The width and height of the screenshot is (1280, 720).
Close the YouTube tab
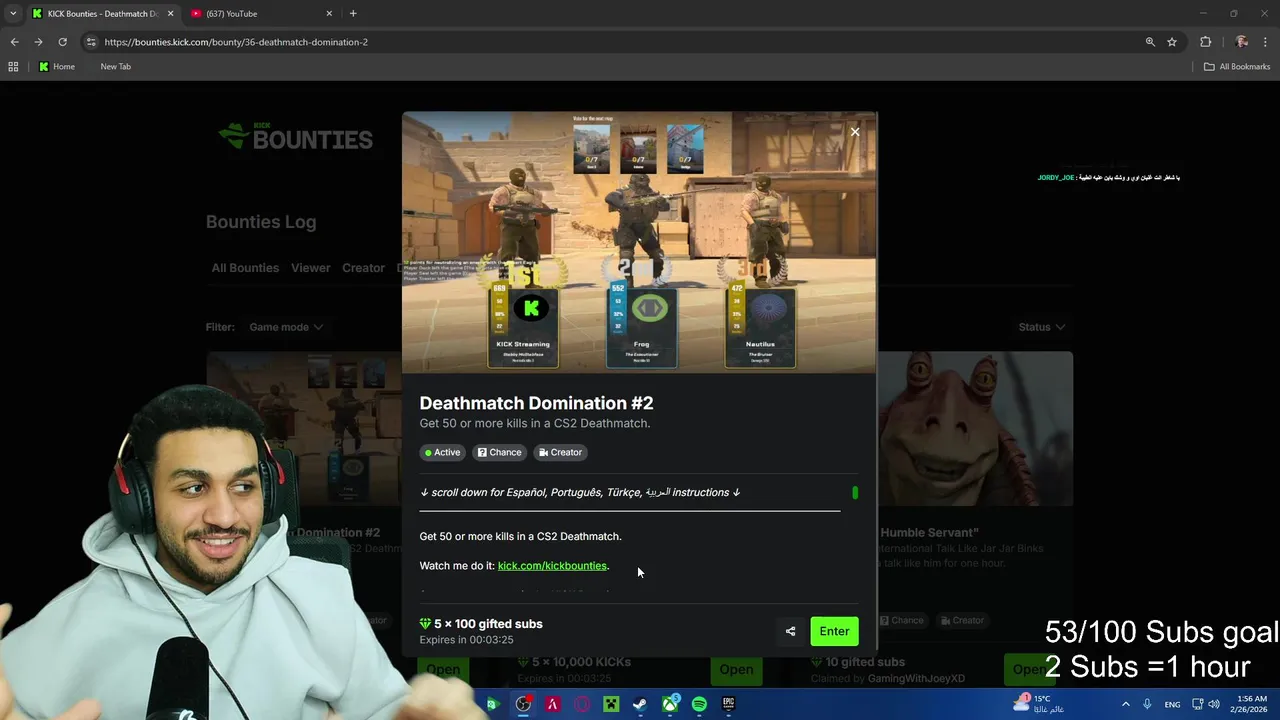coord(329,14)
